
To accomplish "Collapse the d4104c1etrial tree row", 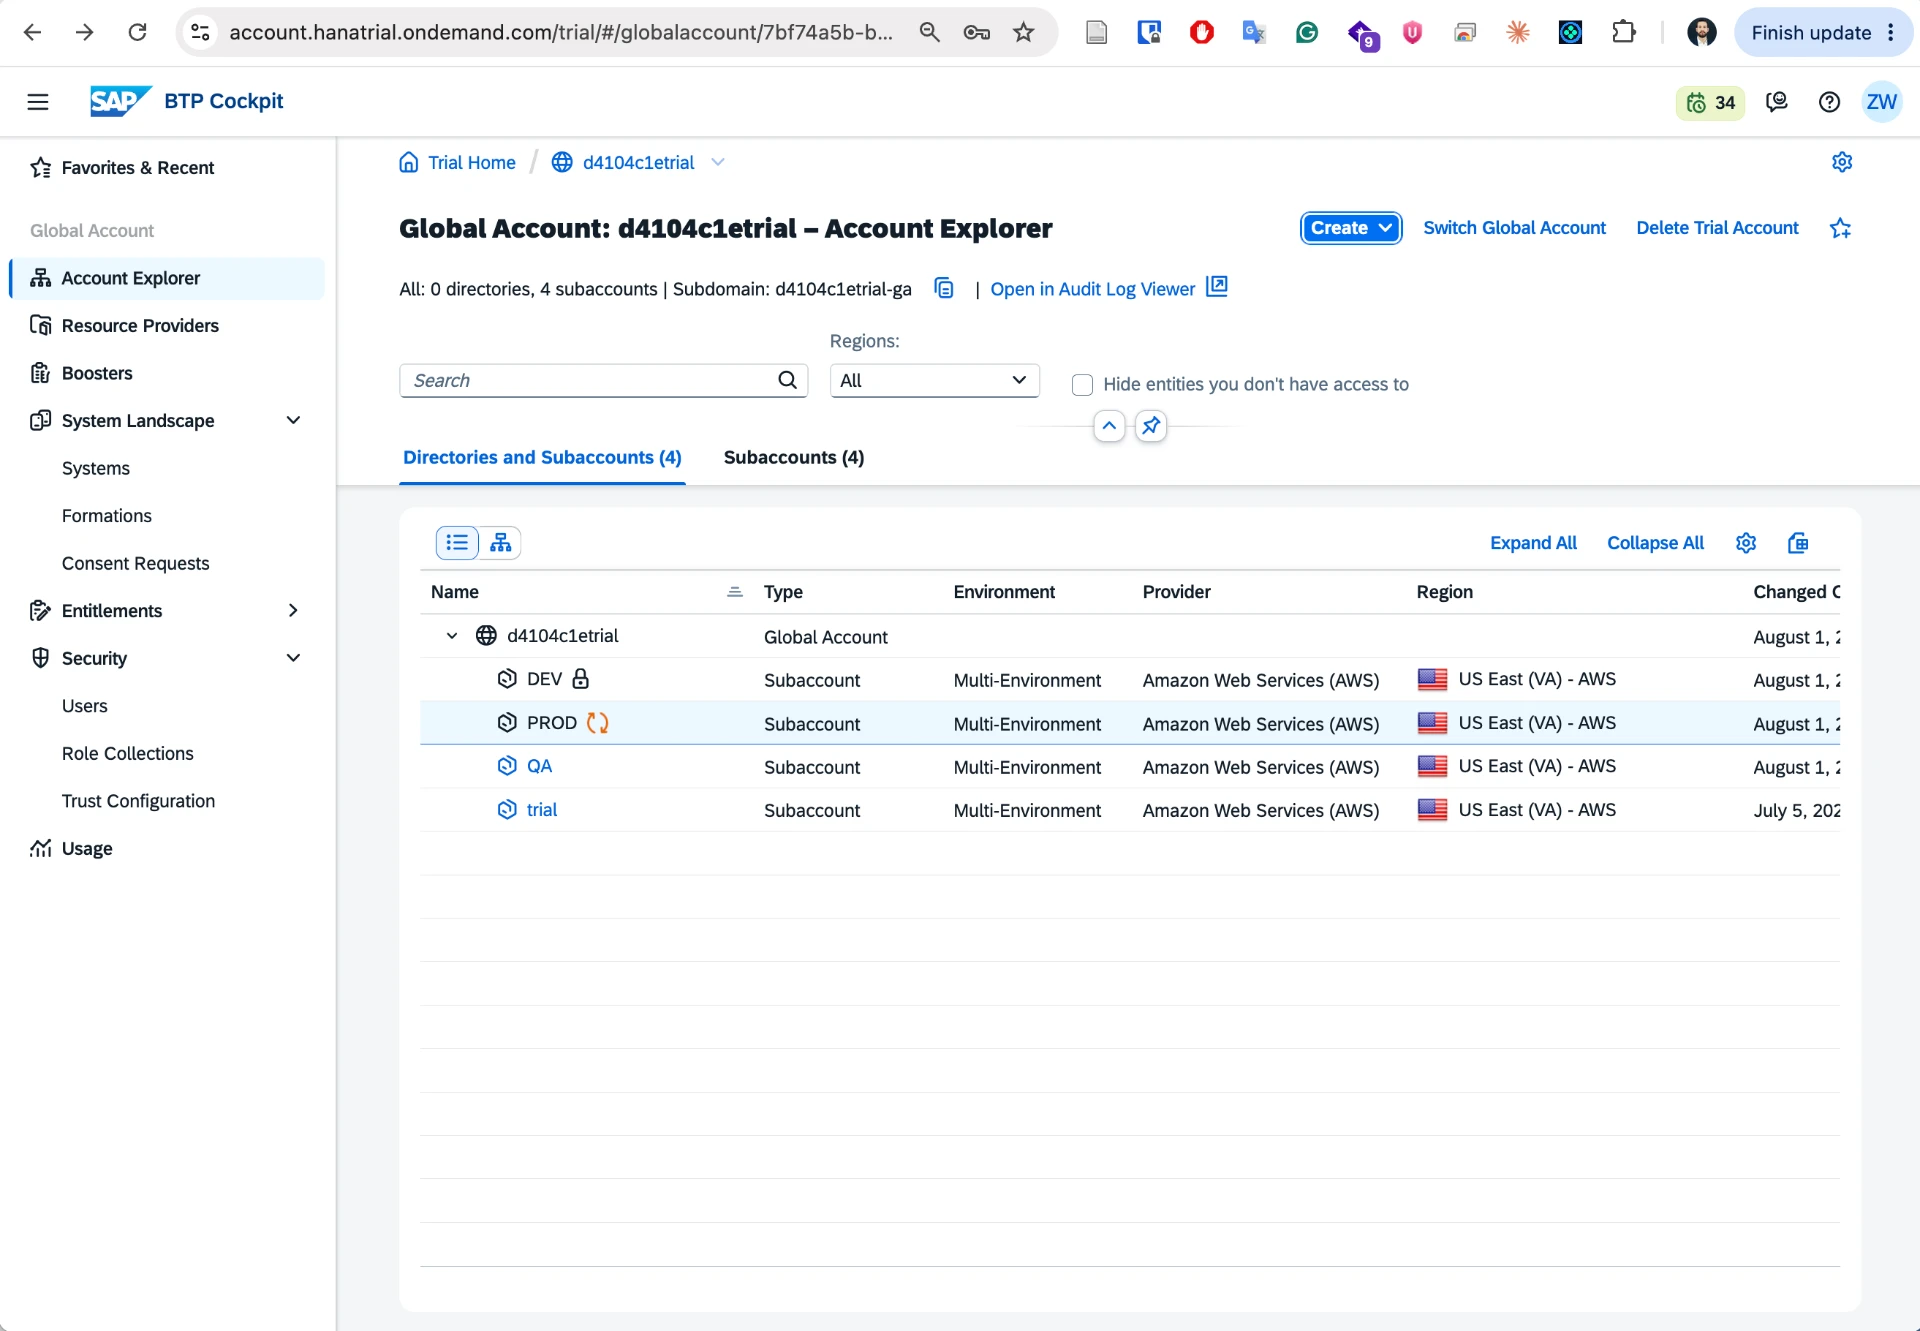I will point(452,636).
